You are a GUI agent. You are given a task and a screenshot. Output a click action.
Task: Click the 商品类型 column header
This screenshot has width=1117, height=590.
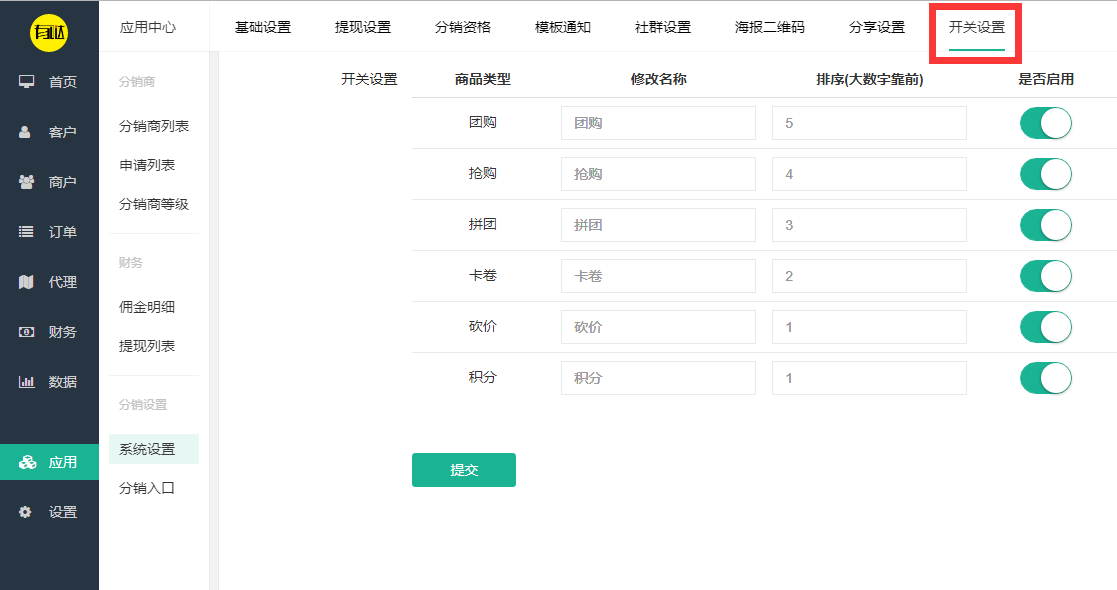point(483,79)
